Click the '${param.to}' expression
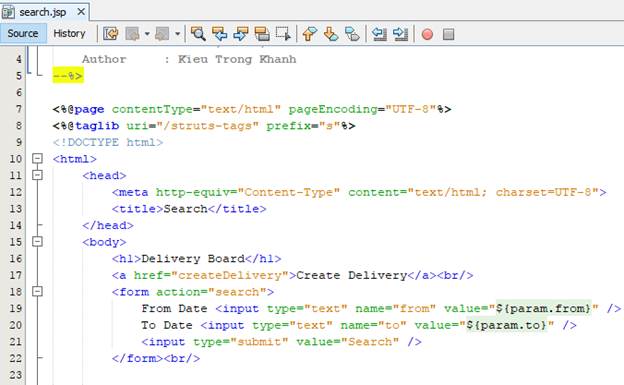 (506, 325)
